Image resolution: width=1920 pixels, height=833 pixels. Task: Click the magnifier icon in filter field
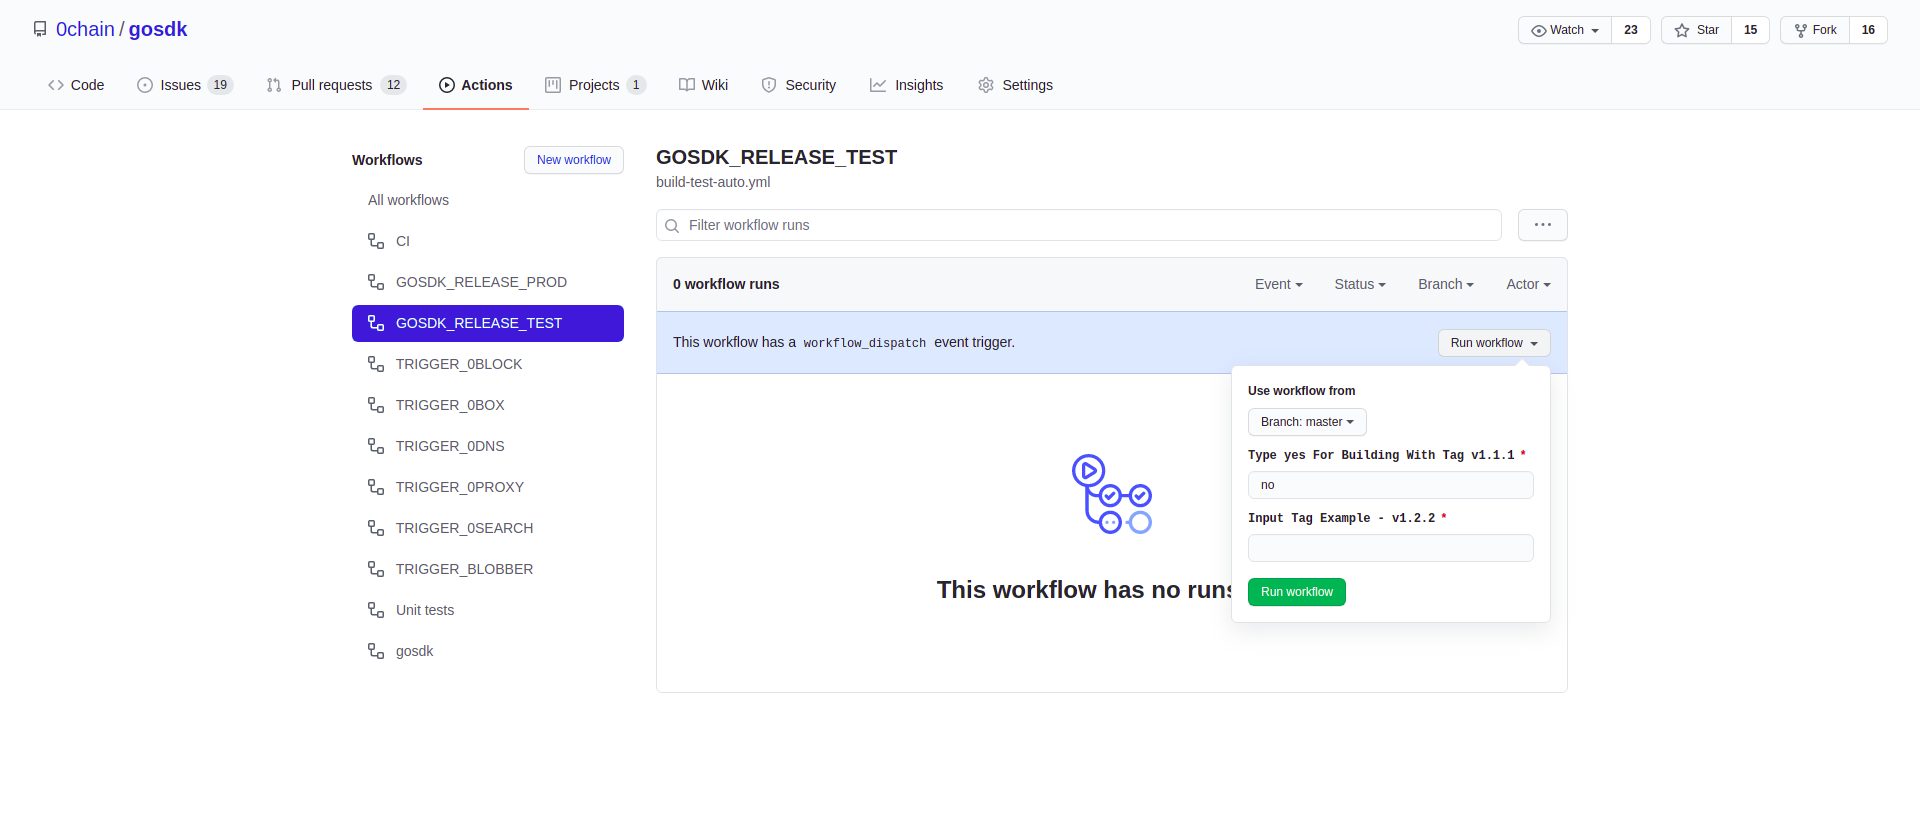(x=672, y=226)
